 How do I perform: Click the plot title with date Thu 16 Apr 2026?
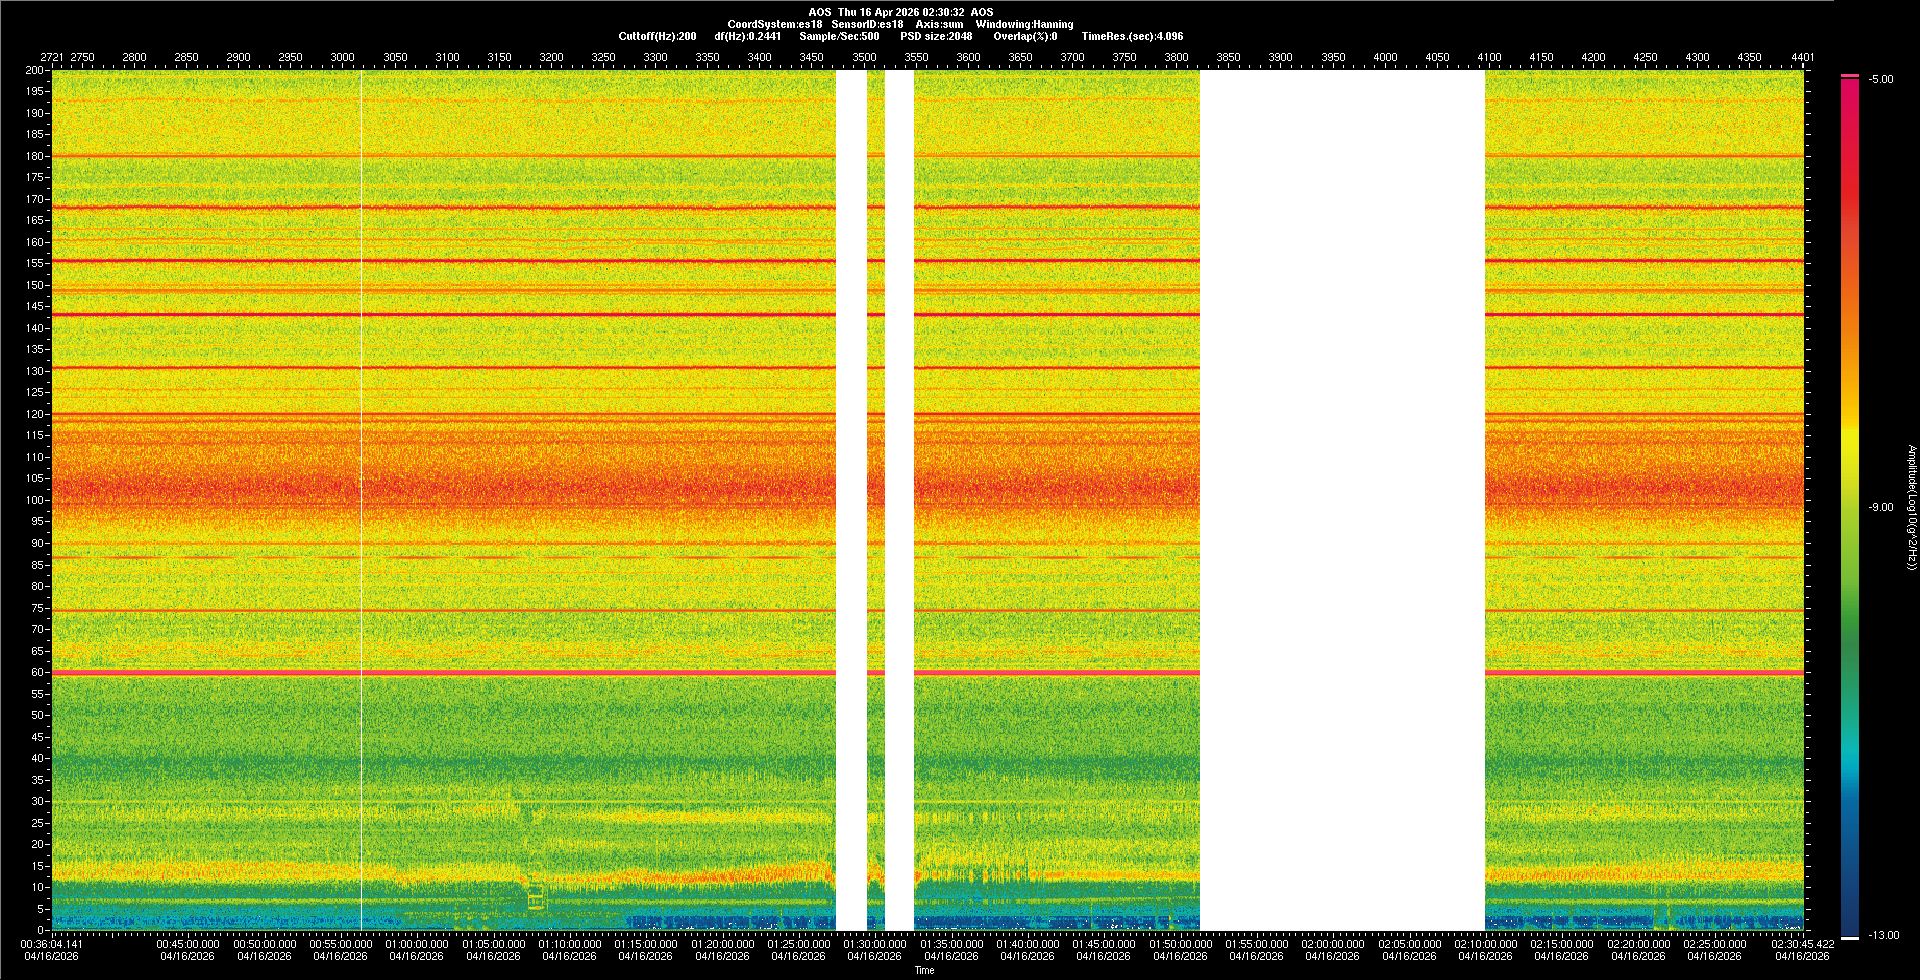[901, 13]
